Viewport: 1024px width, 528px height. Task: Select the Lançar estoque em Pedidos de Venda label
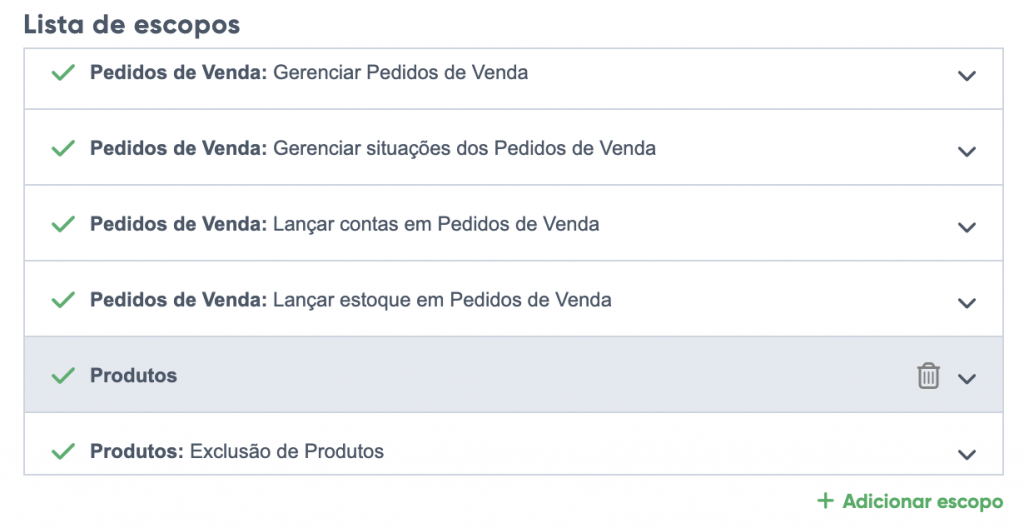click(x=351, y=300)
